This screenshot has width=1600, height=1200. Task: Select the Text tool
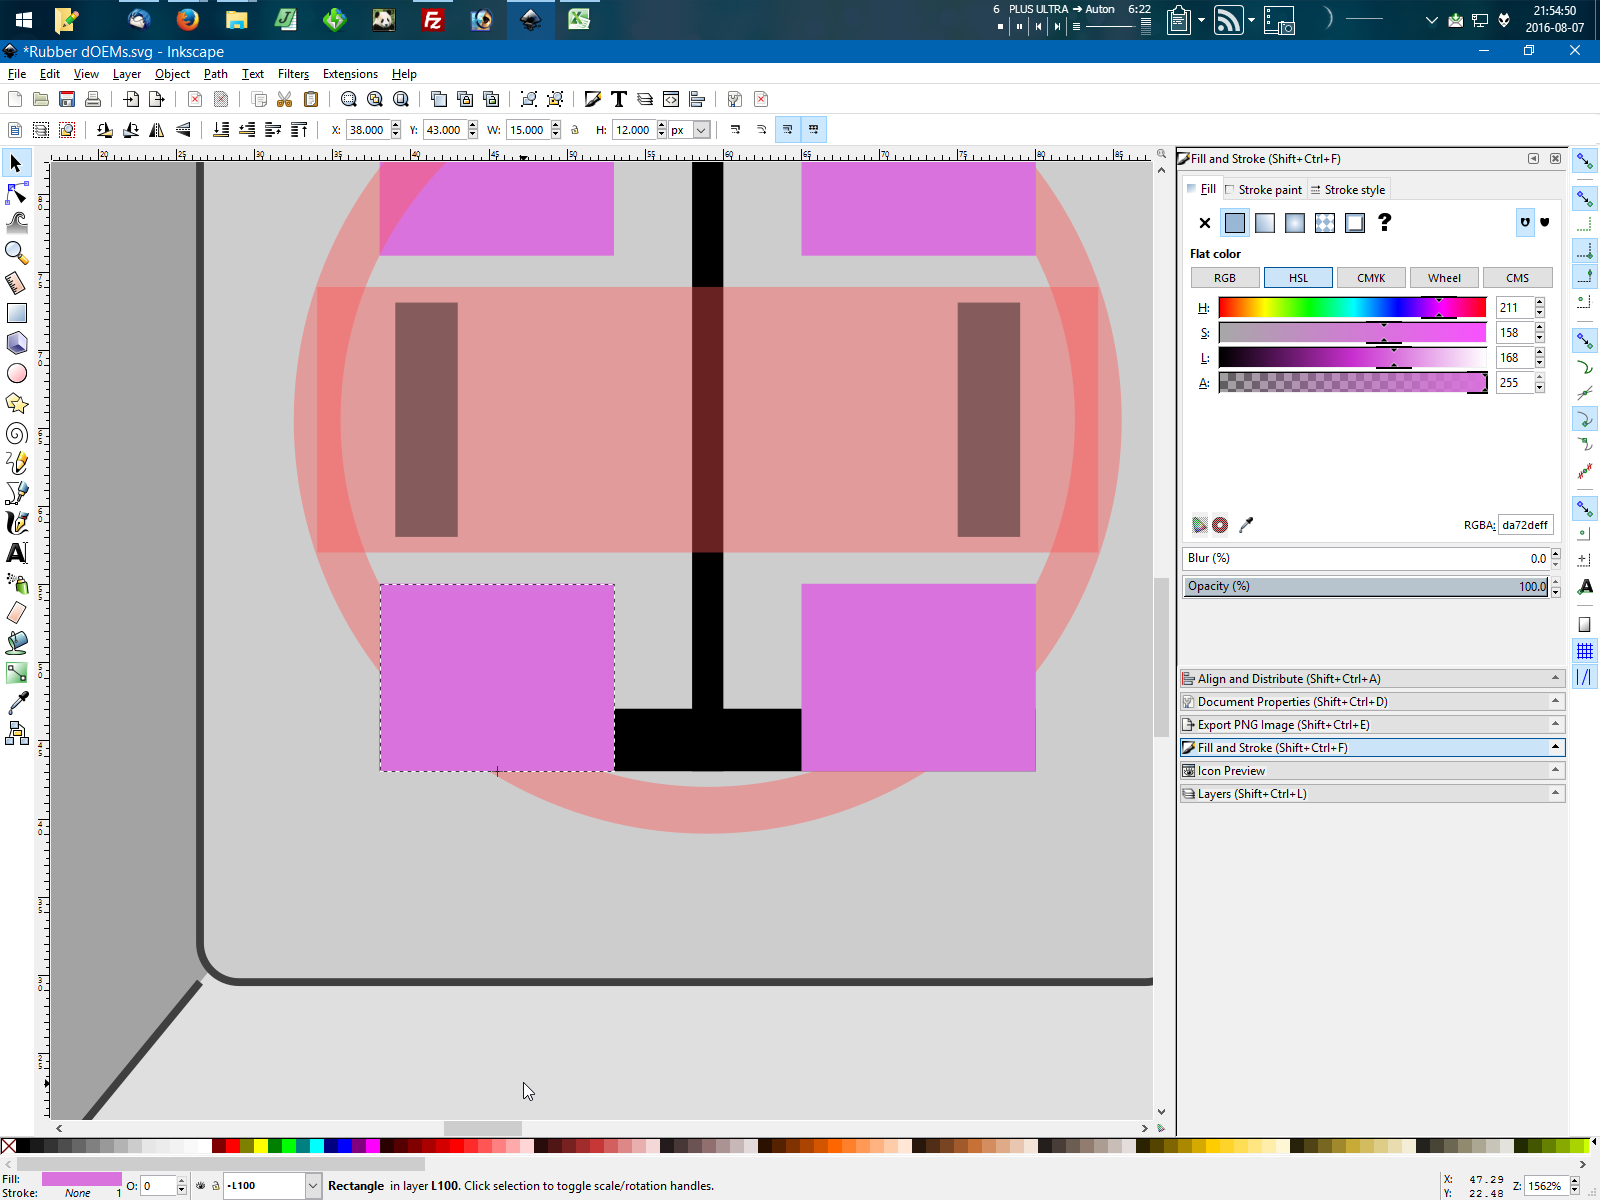(16, 552)
